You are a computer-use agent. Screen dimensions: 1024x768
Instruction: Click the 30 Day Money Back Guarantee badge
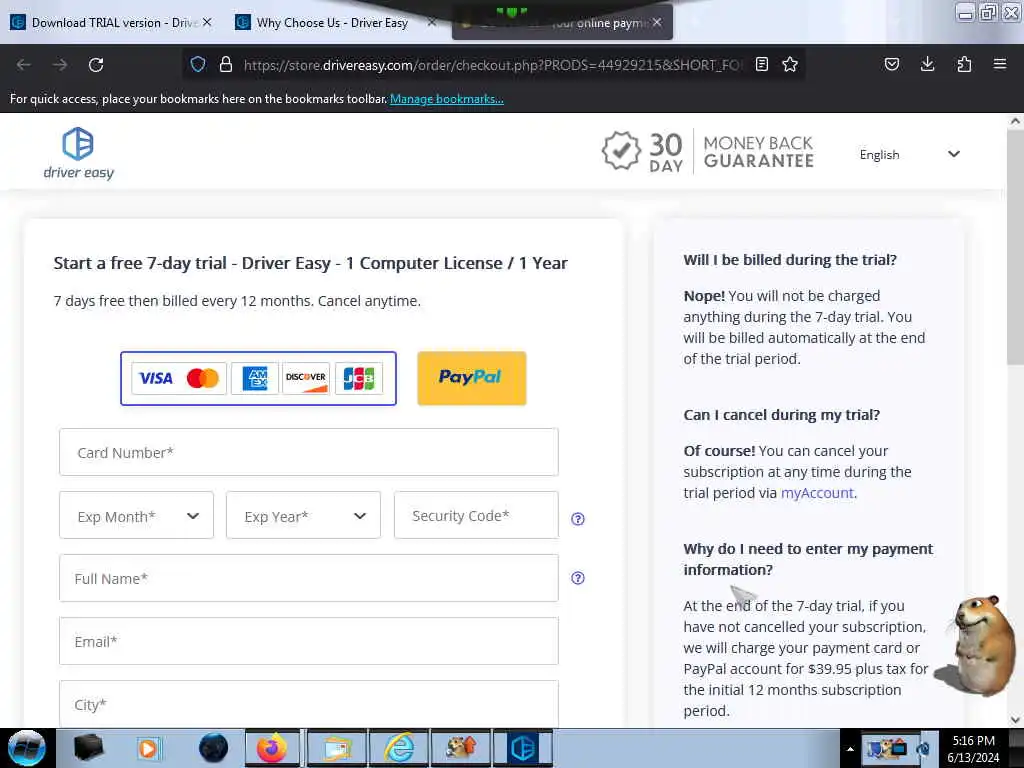[x=708, y=152]
